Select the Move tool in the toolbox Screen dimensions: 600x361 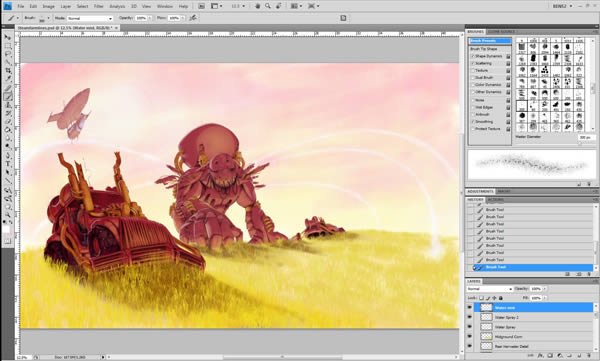coord(8,37)
